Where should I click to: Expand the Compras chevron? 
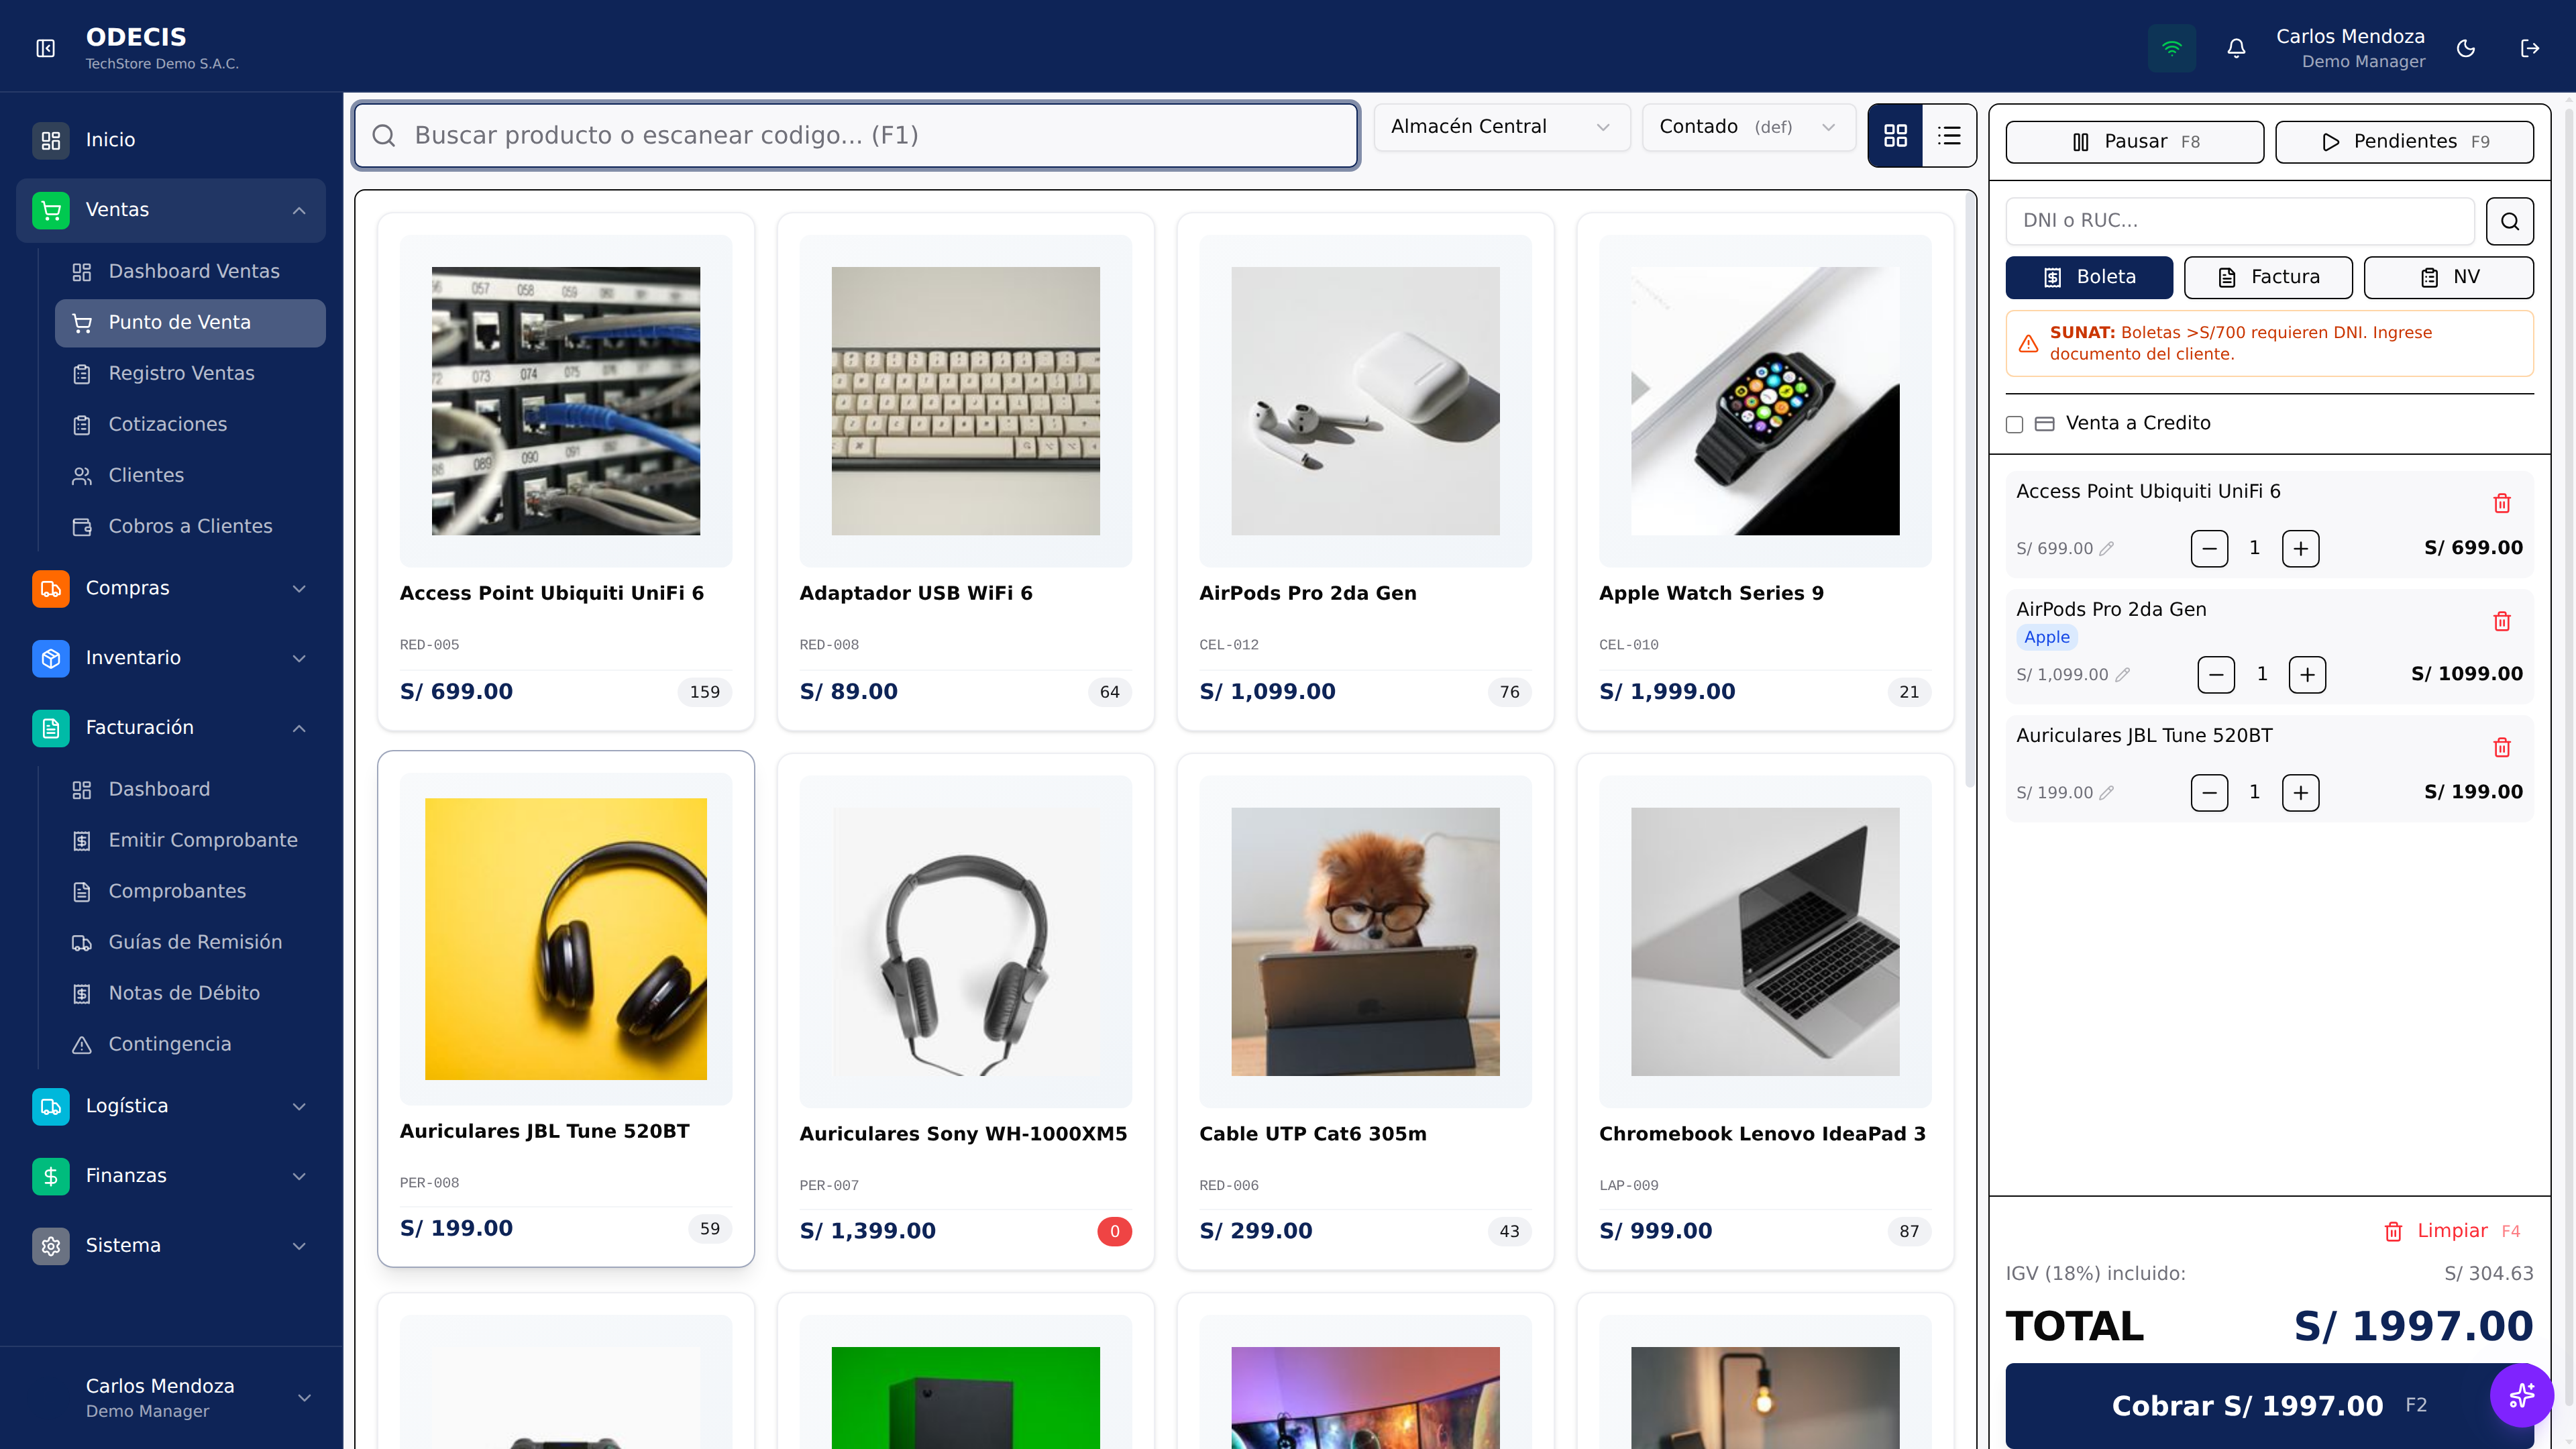pos(299,588)
